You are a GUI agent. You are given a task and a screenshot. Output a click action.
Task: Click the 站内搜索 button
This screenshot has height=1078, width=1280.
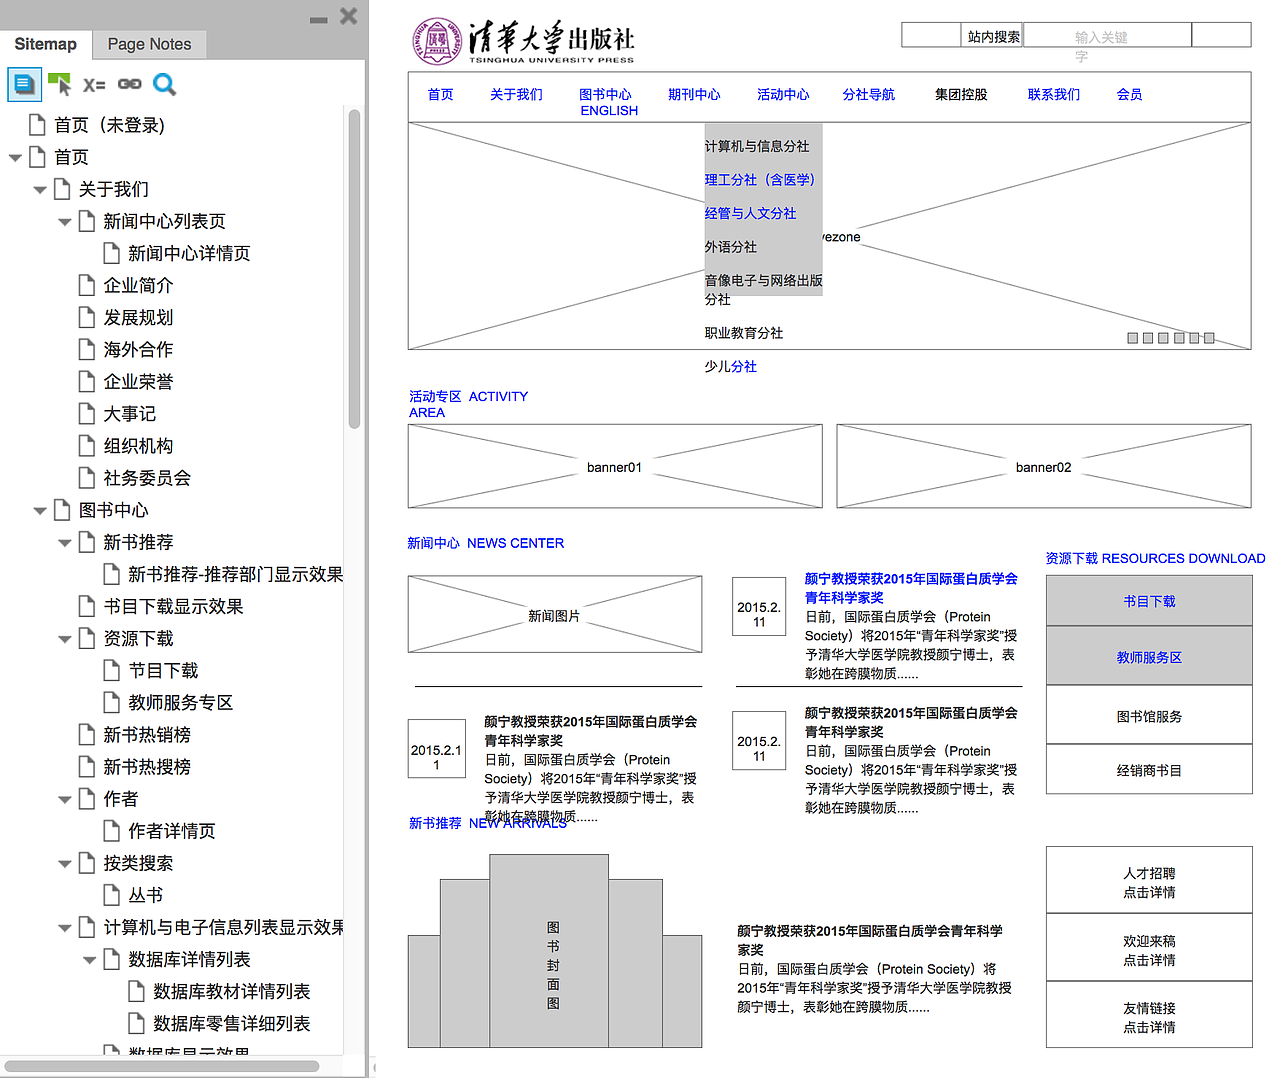click(x=993, y=36)
